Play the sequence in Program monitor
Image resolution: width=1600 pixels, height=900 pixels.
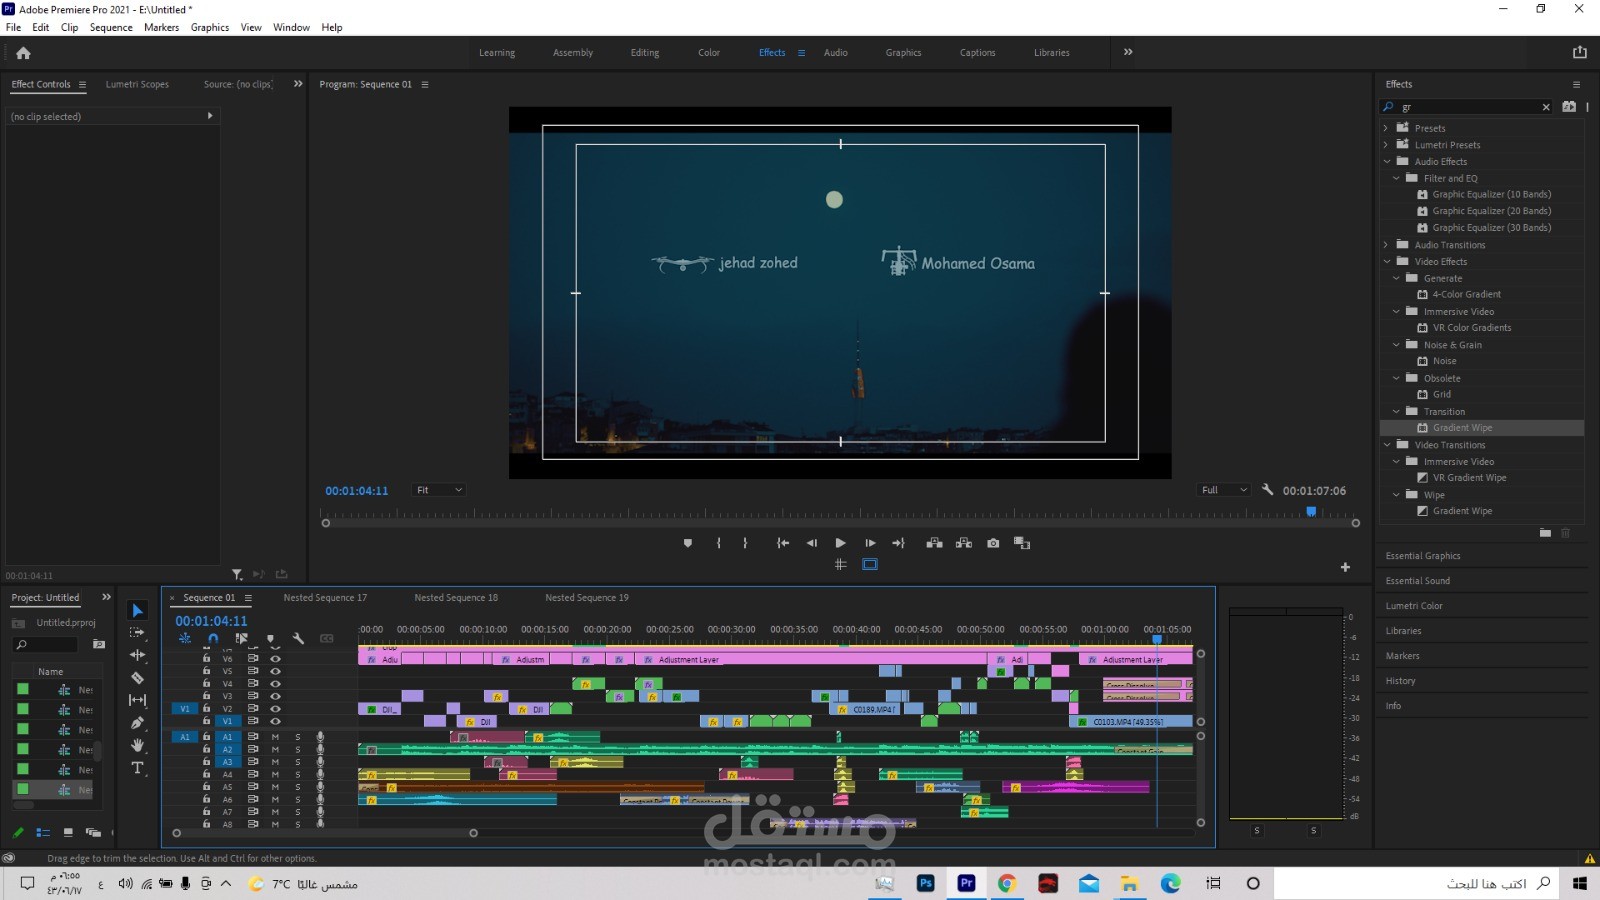click(x=840, y=543)
